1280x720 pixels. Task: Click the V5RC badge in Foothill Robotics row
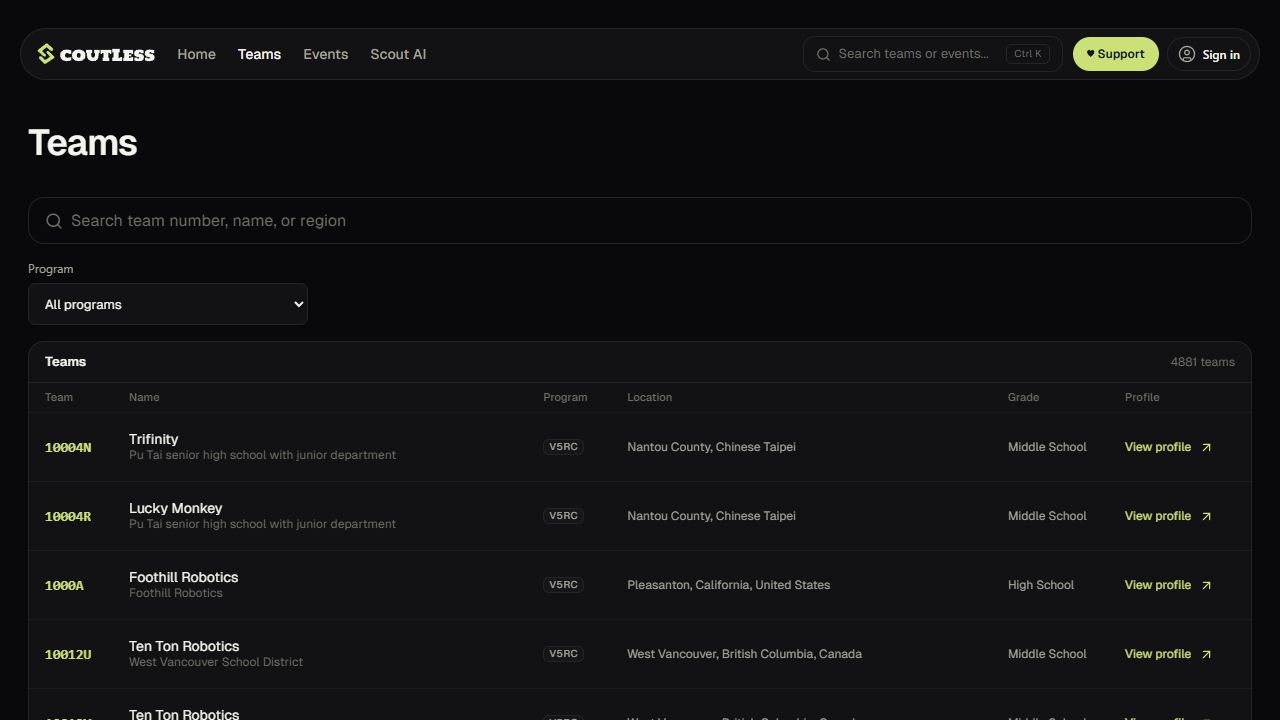click(x=563, y=585)
